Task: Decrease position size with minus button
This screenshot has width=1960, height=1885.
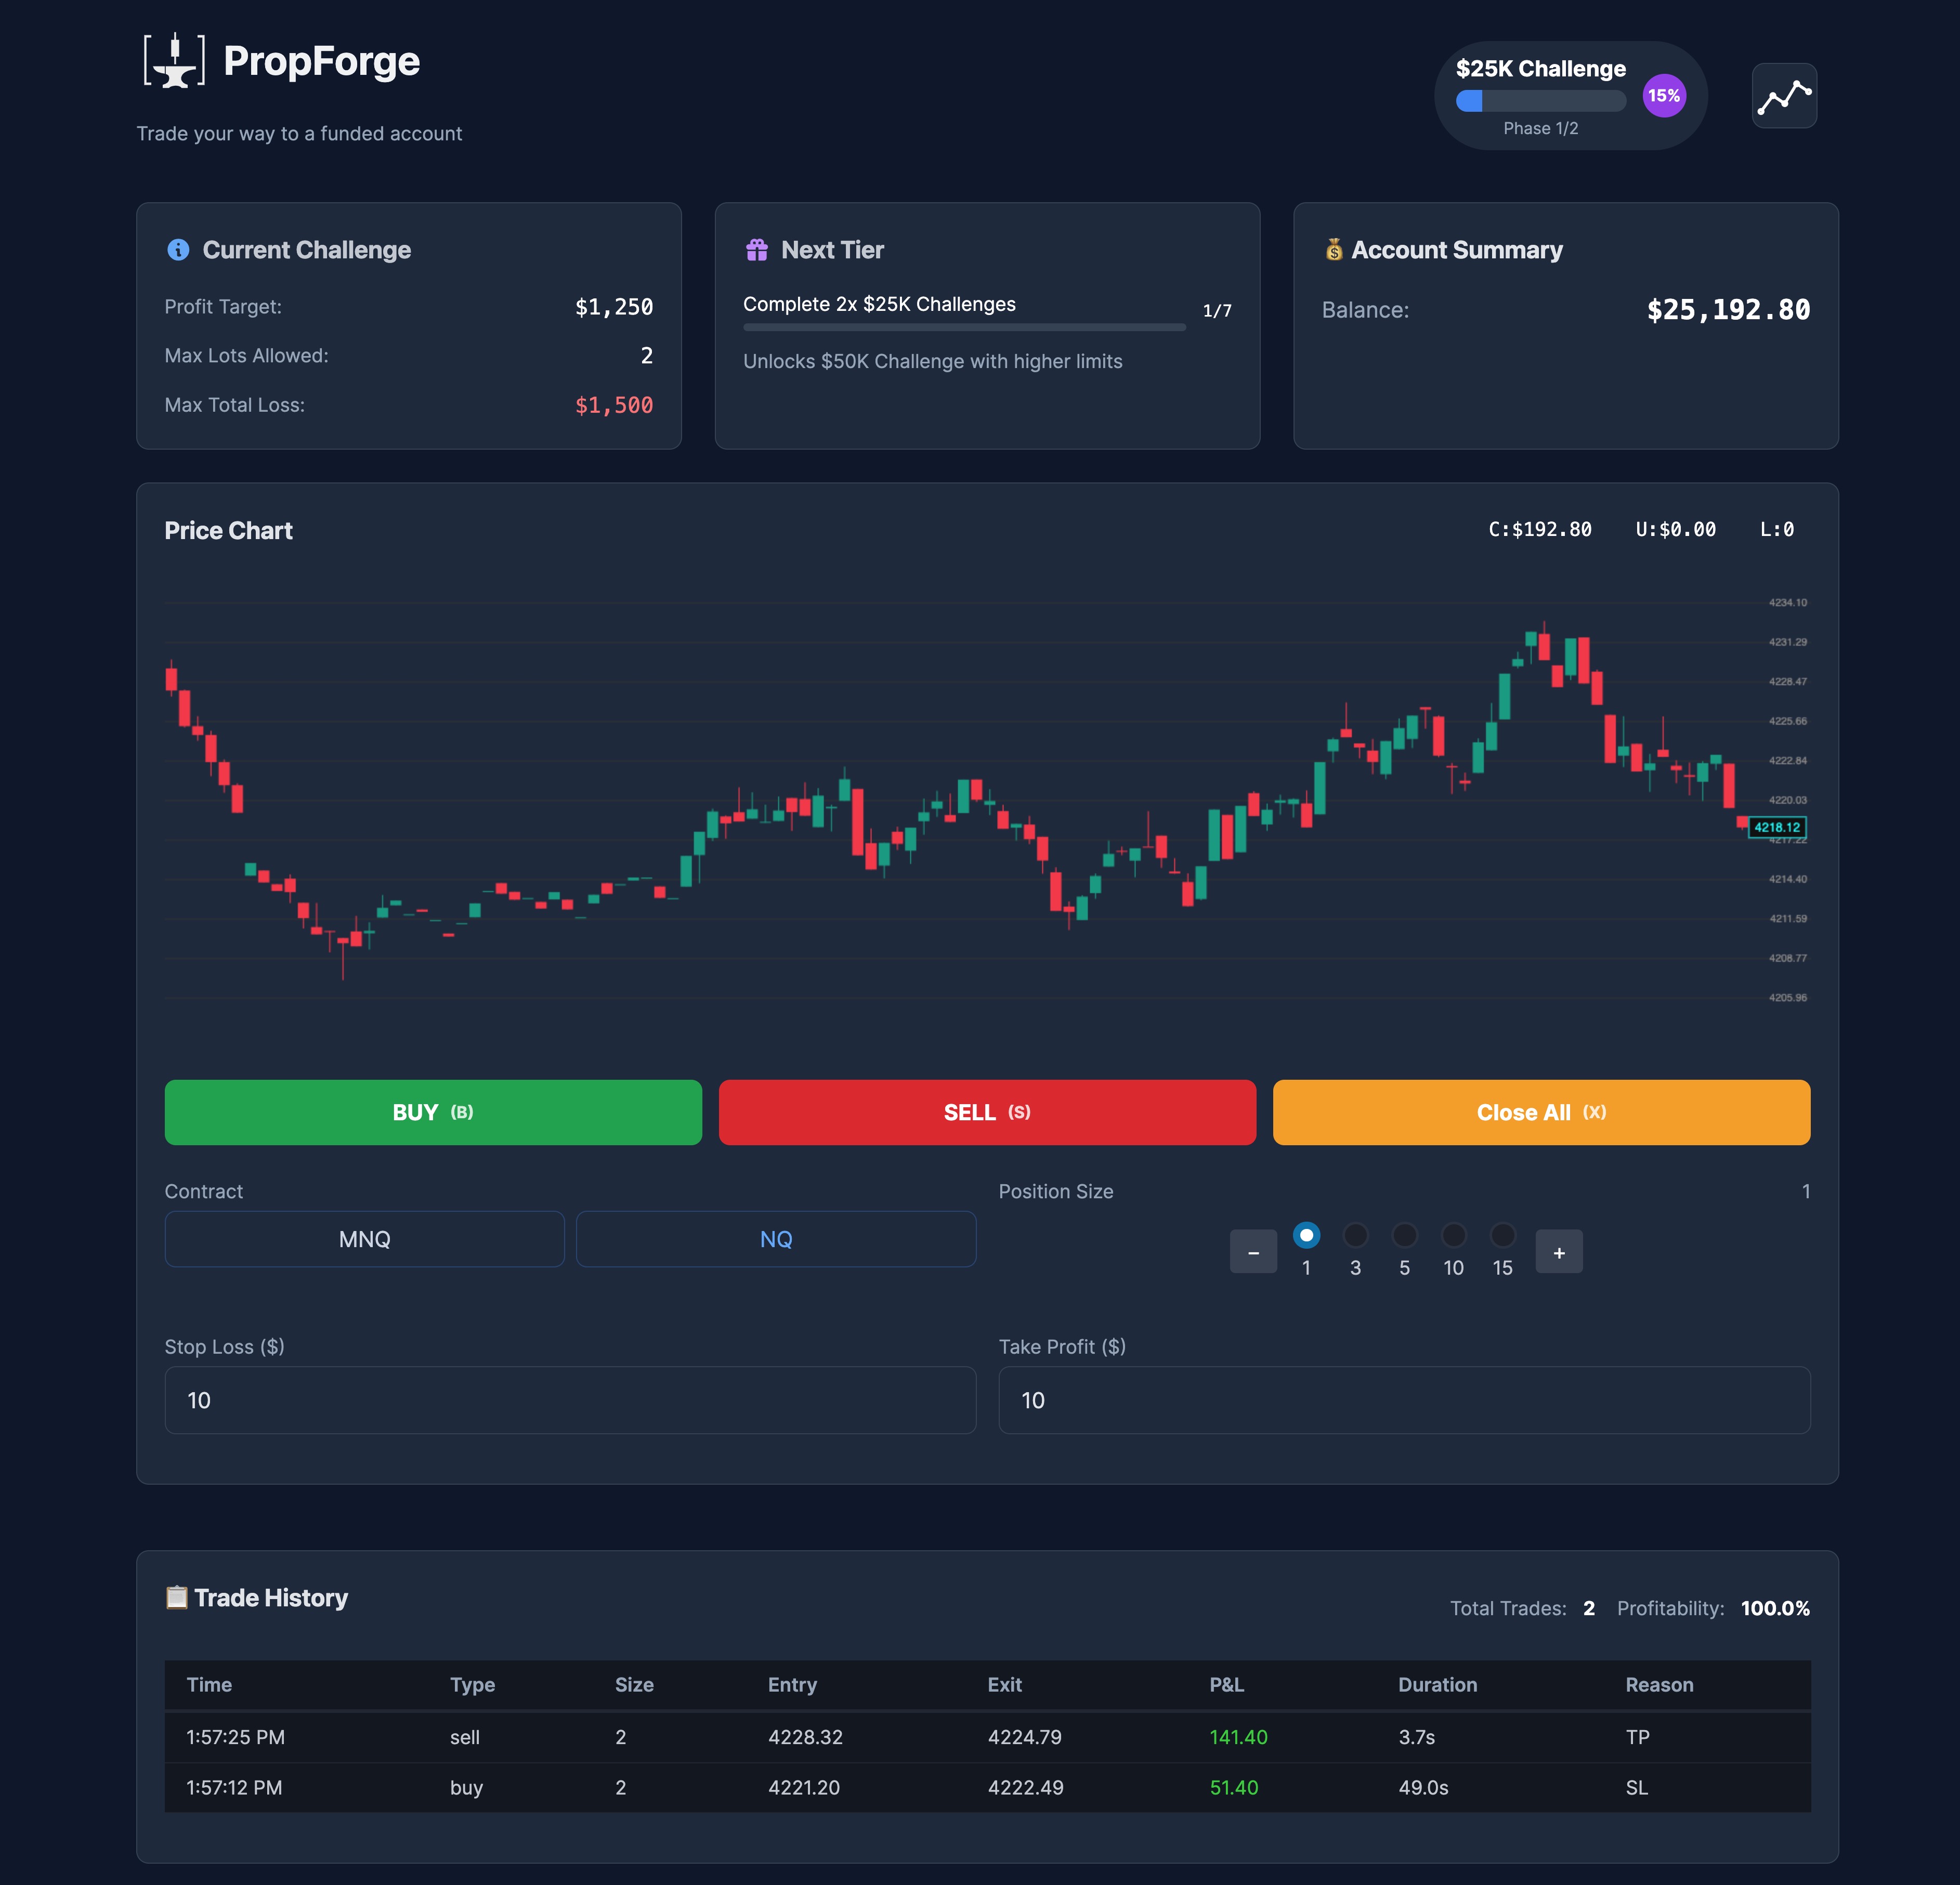Action: [1253, 1252]
